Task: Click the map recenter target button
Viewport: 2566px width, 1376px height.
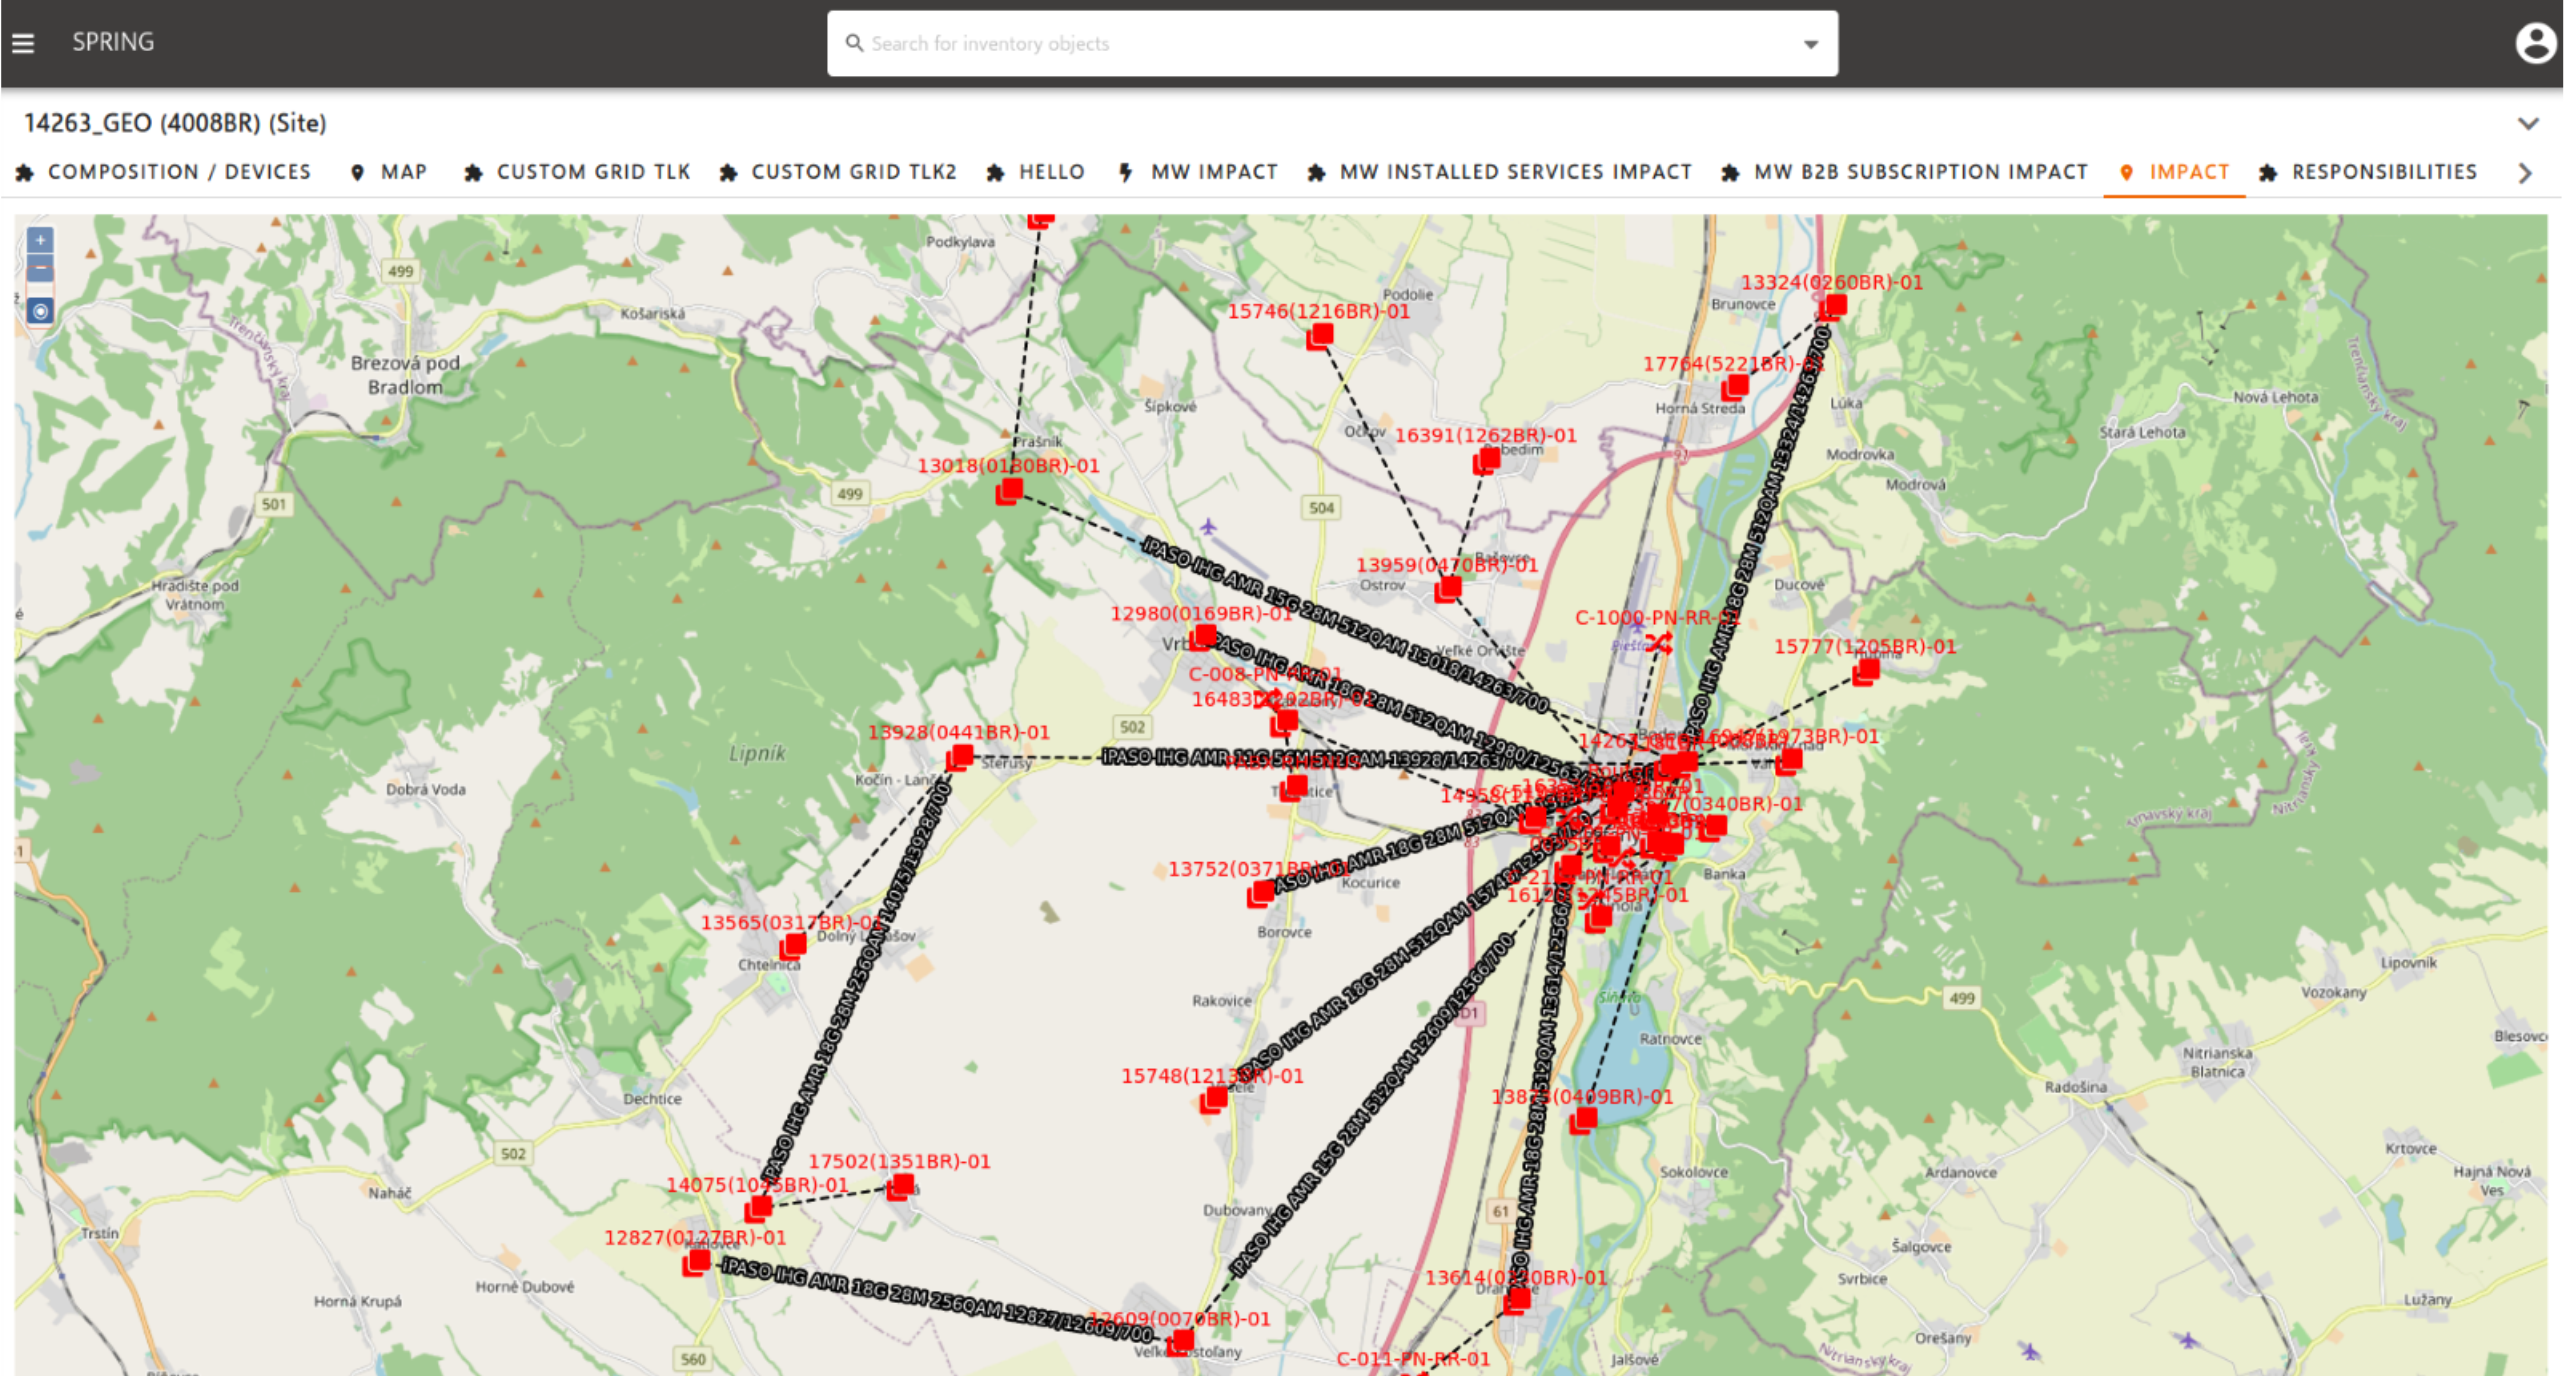Action: click(40, 311)
